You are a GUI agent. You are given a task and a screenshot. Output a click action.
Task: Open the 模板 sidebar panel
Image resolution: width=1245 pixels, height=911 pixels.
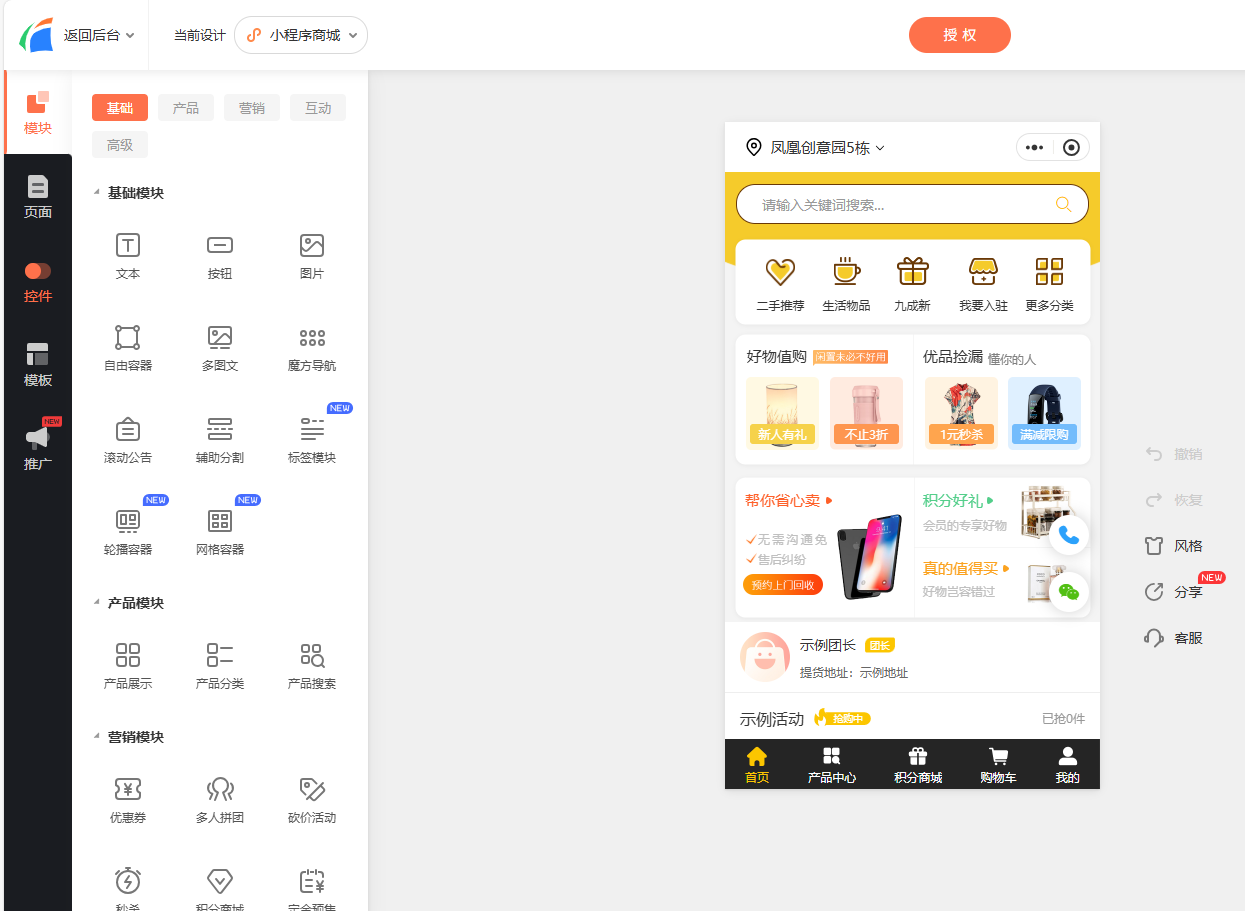tap(38, 365)
